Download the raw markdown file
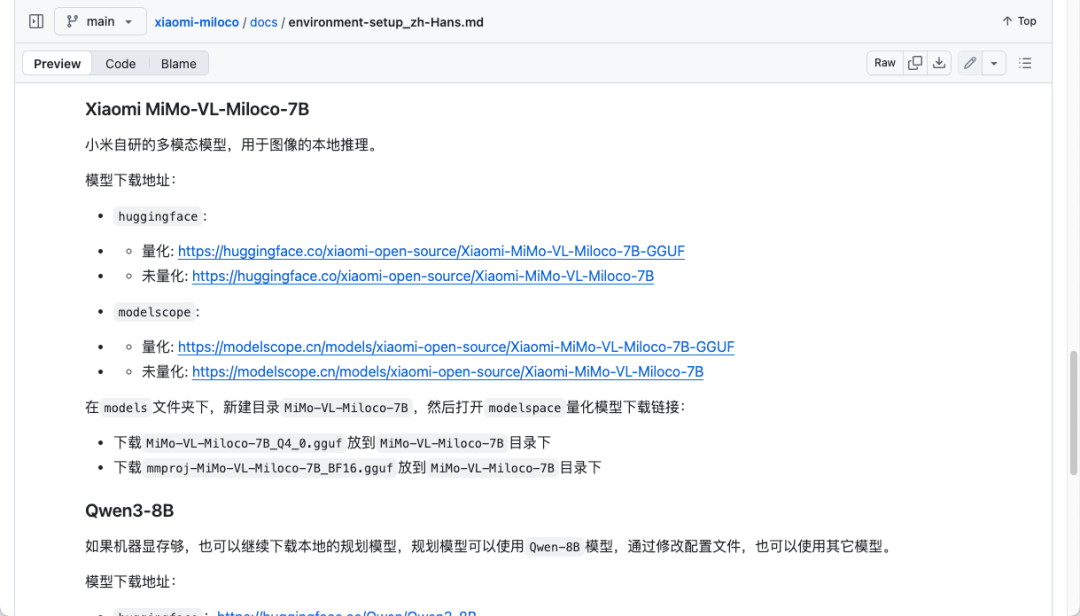The width and height of the screenshot is (1080, 616). pos(938,62)
